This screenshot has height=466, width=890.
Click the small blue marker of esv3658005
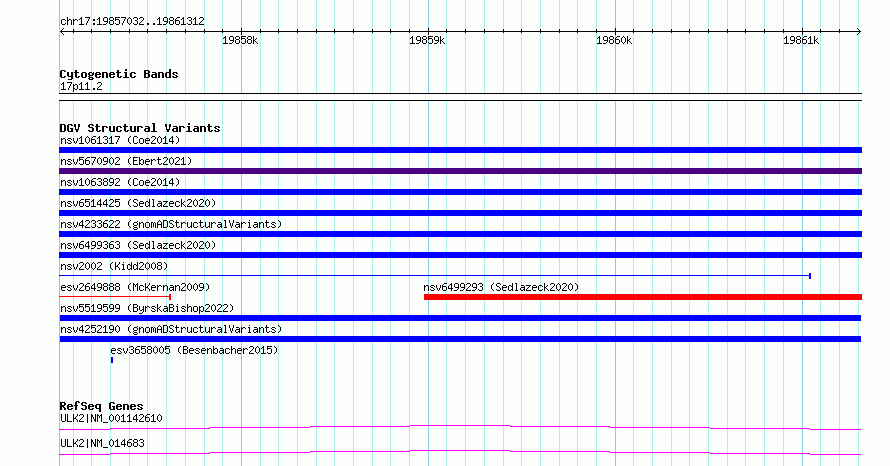coord(112,360)
